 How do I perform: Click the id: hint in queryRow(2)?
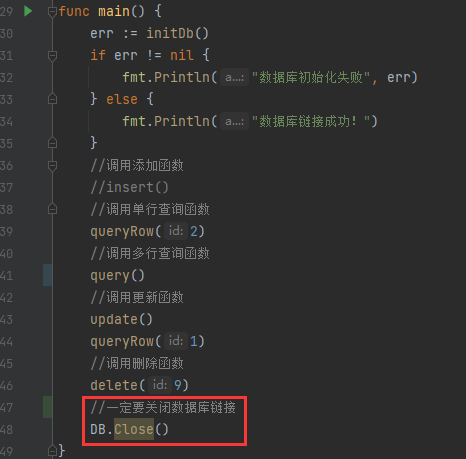176,231
